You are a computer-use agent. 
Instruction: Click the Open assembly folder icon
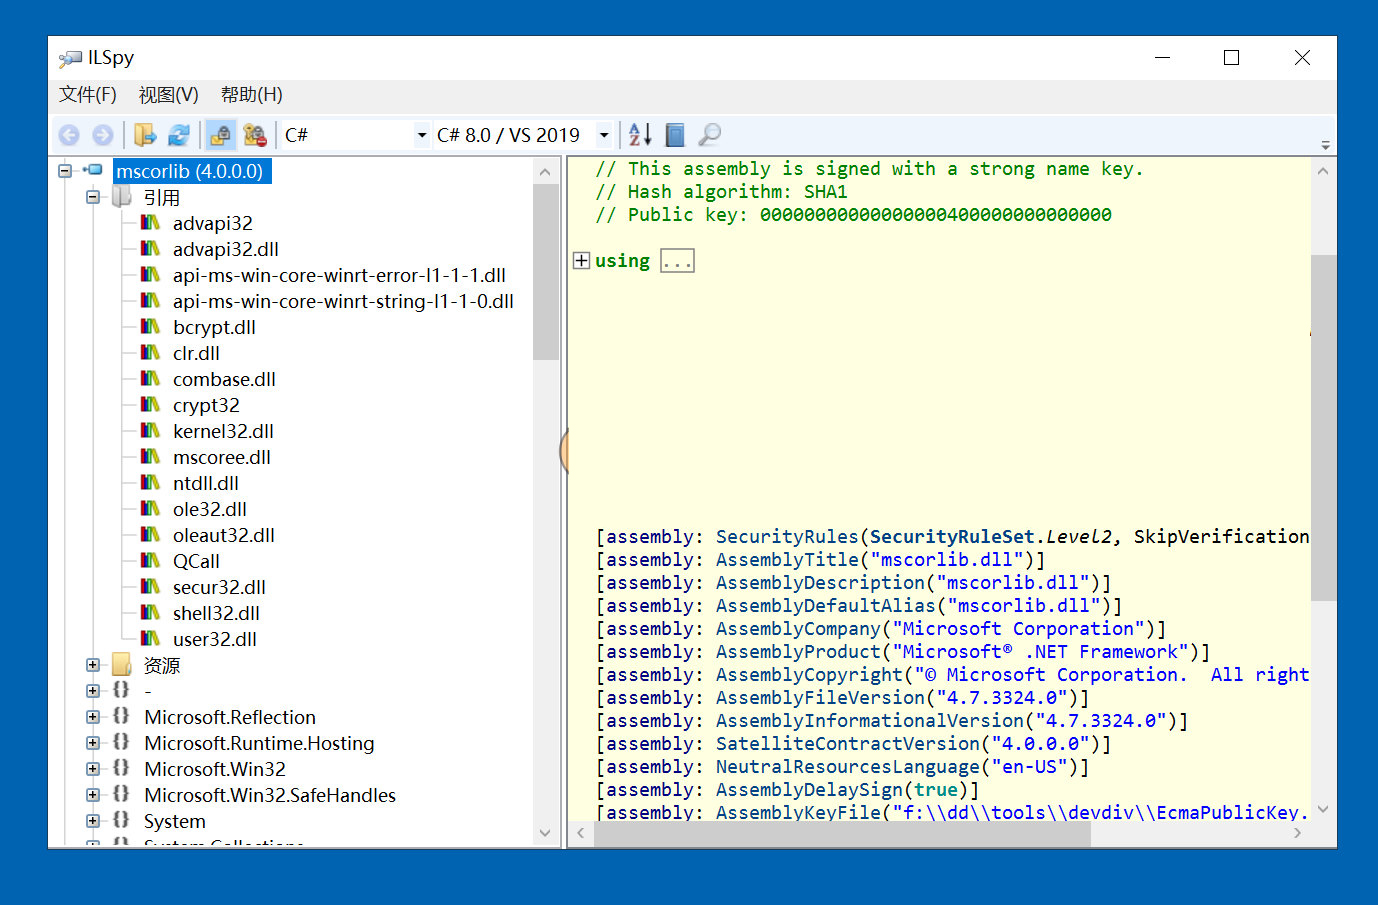[x=145, y=135]
